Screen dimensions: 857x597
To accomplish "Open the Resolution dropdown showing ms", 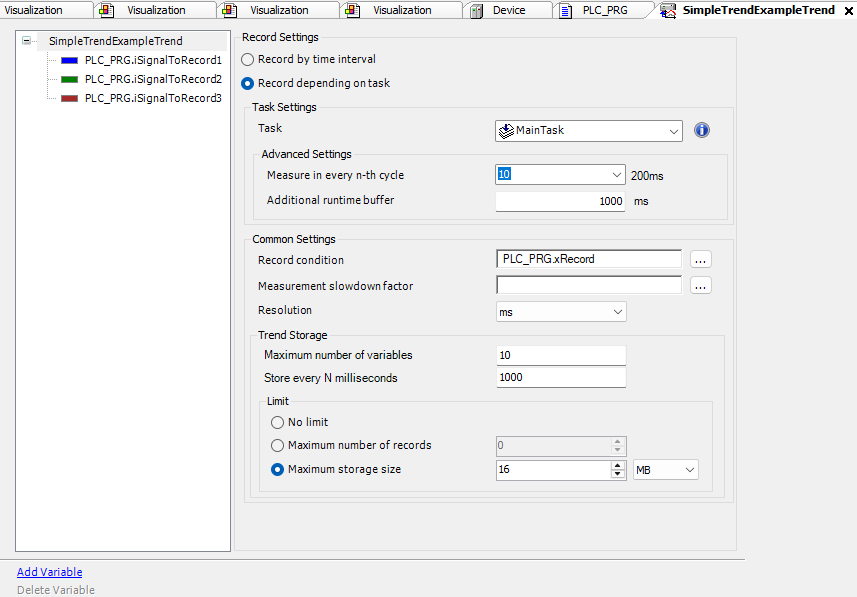I will pyautogui.click(x=618, y=311).
